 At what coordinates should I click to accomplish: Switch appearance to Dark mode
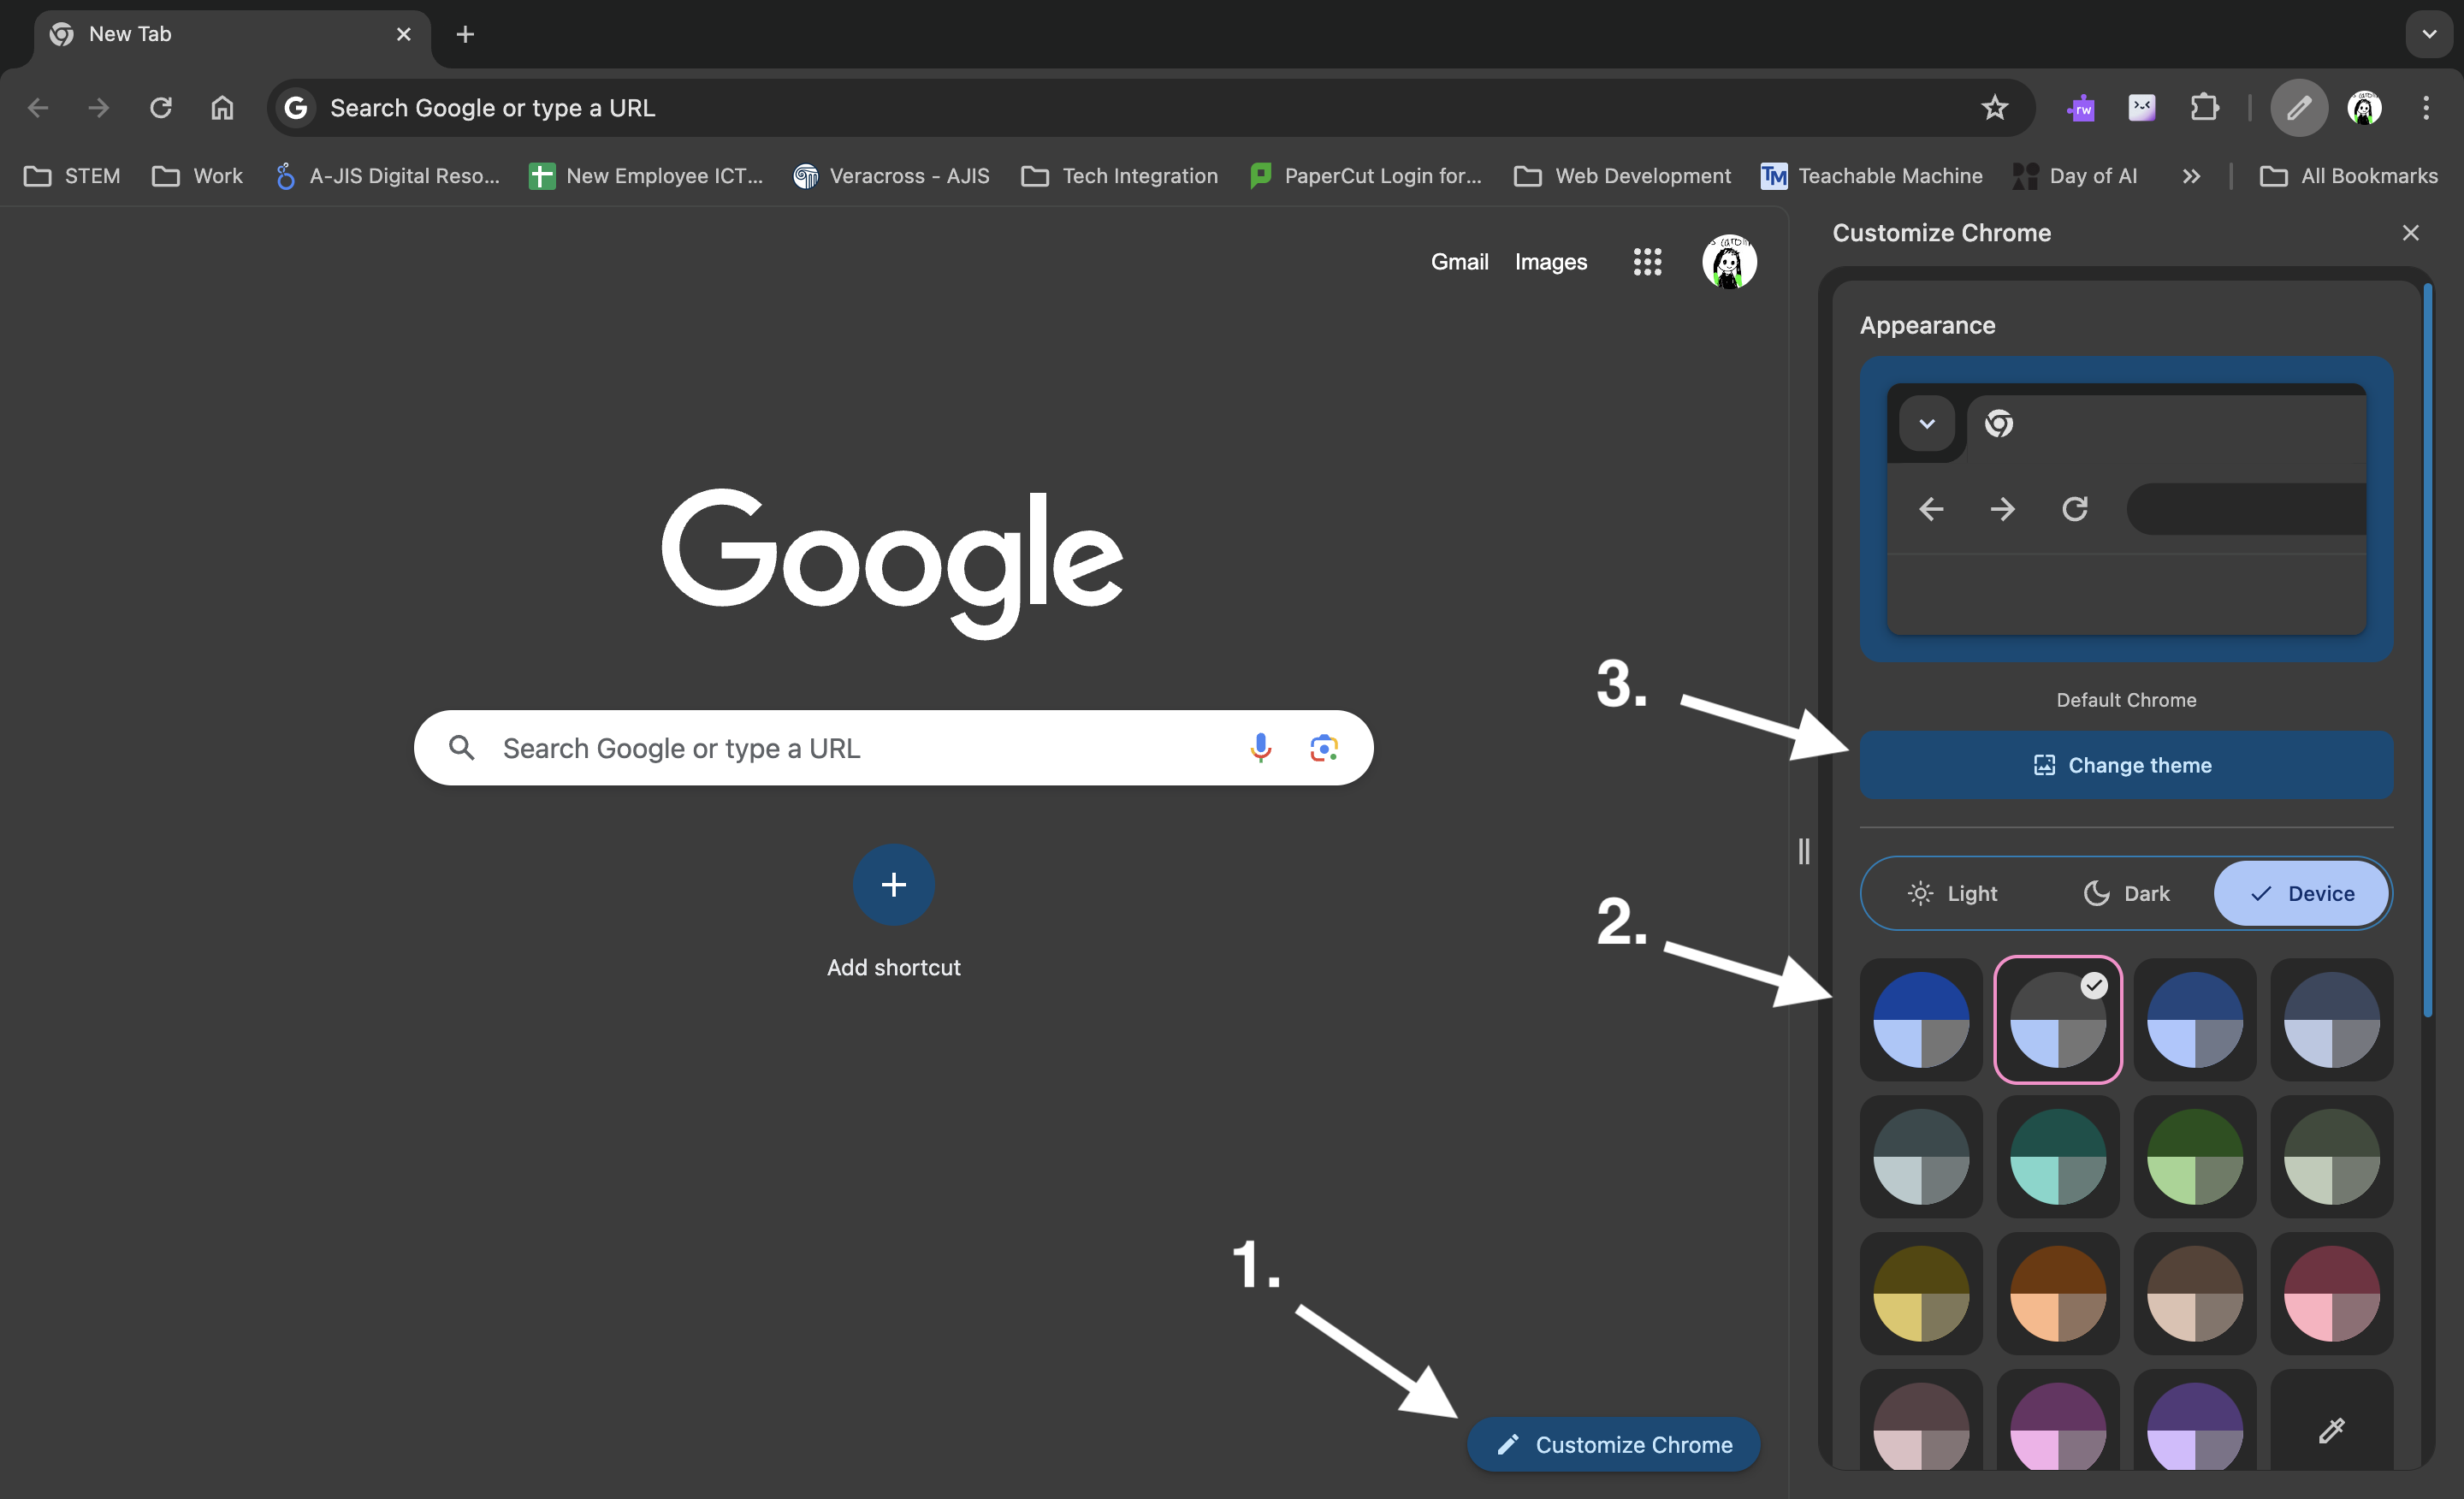pyautogui.click(x=2126, y=893)
